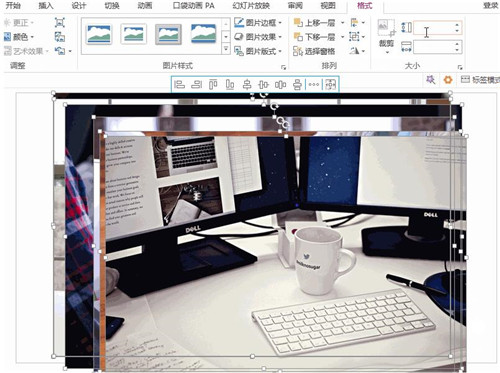Click the compress pictures icon

[x=60, y=23]
